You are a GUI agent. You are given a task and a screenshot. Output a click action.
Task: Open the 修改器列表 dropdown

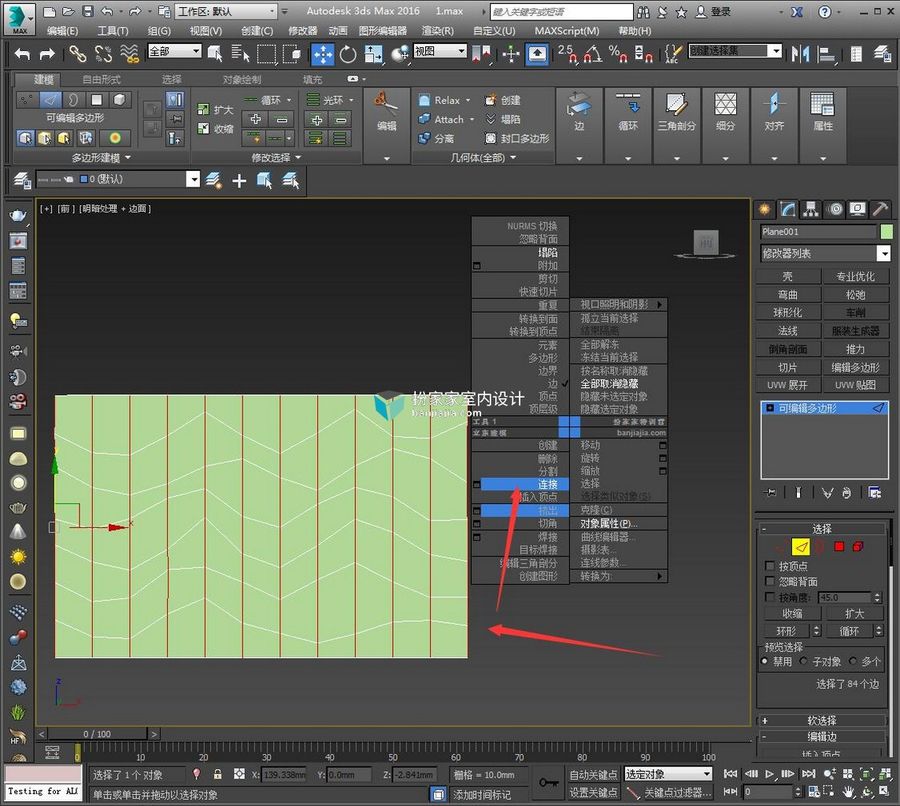pos(825,253)
